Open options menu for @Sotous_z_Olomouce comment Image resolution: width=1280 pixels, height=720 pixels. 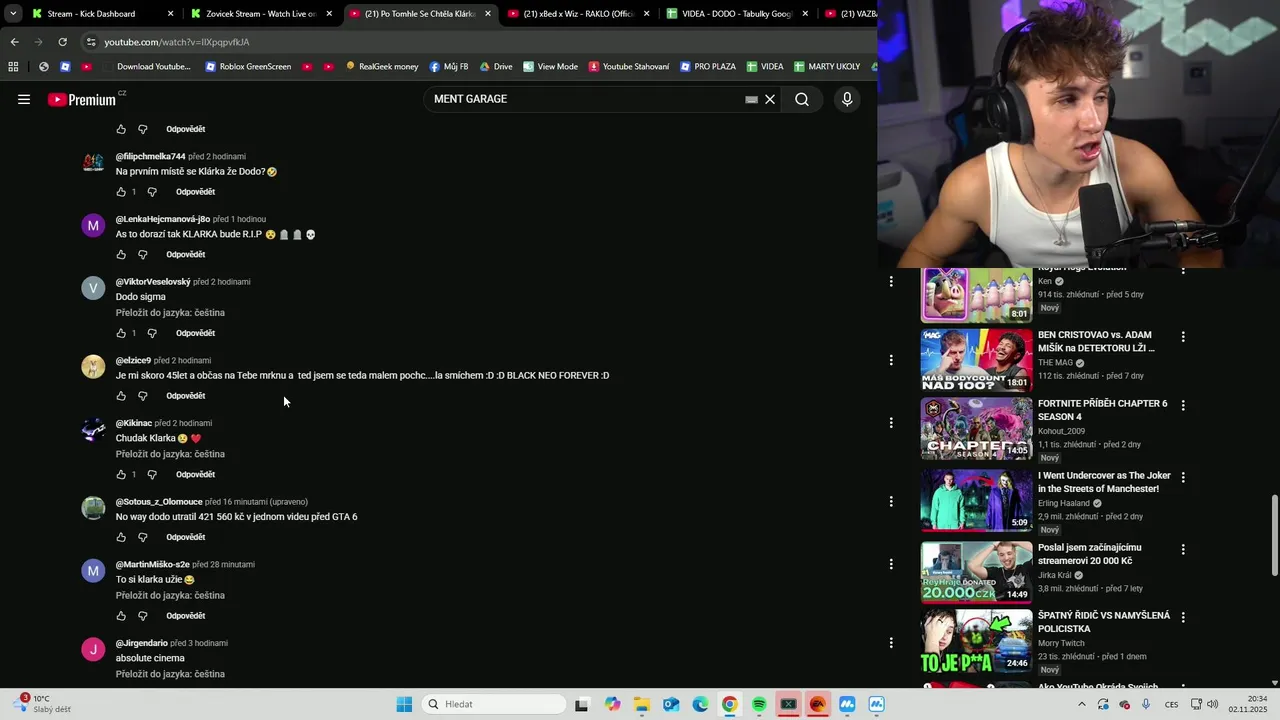pyautogui.click(x=891, y=502)
